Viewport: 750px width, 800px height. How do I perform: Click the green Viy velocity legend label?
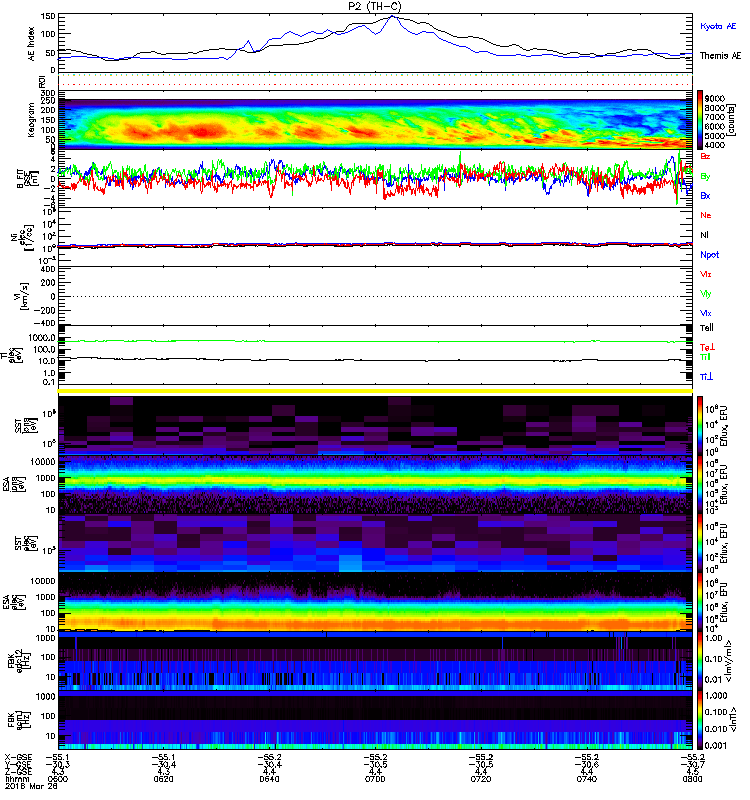point(706,294)
